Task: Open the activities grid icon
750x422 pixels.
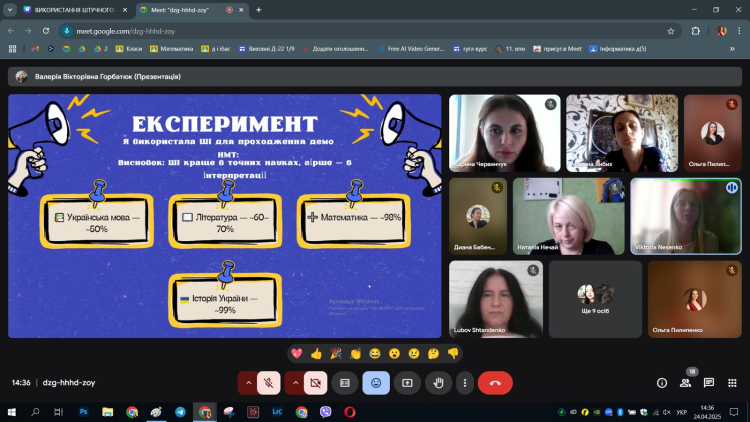Action: point(732,382)
